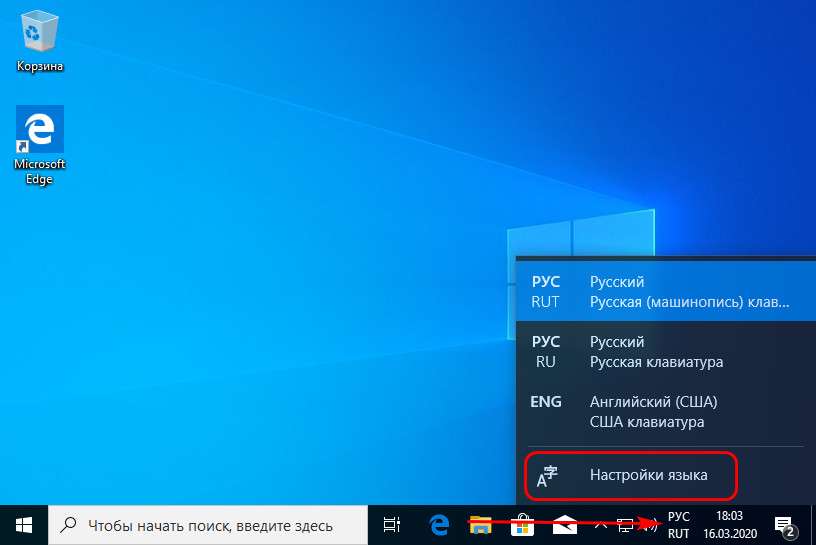Select the Microsoft Edge desktop shortcut
The image size is (816, 545).
[x=40, y=145]
